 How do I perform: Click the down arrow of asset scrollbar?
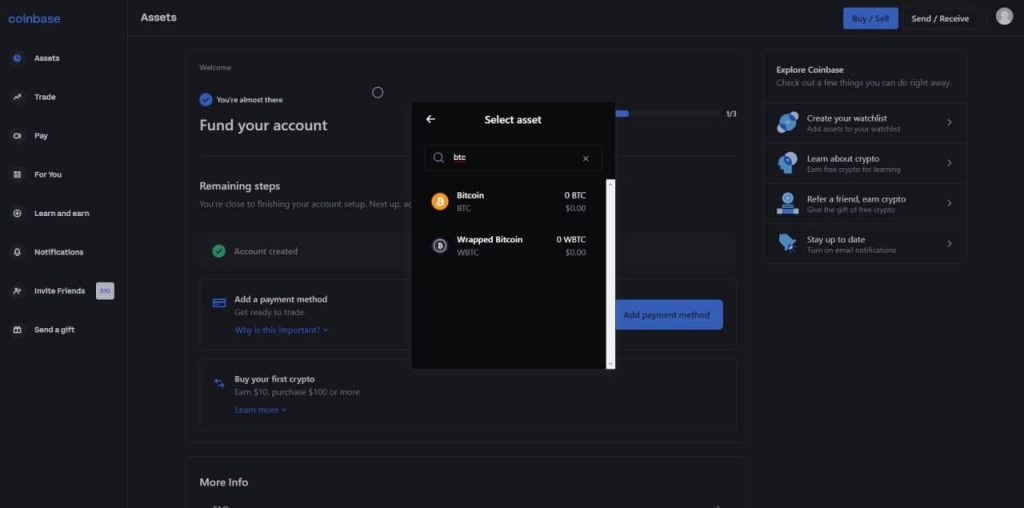[x=611, y=364]
